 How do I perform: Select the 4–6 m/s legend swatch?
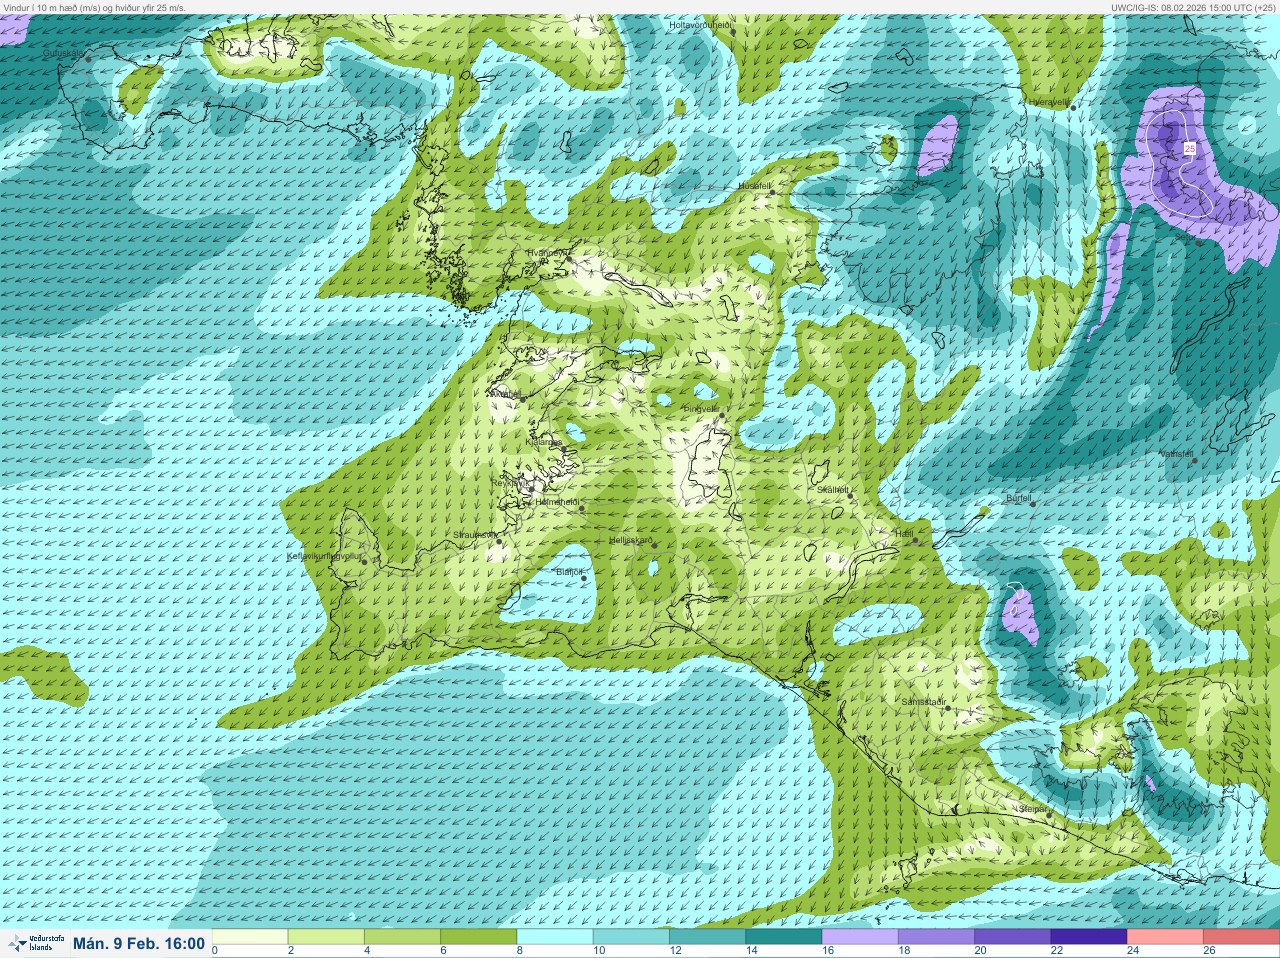(x=402, y=937)
